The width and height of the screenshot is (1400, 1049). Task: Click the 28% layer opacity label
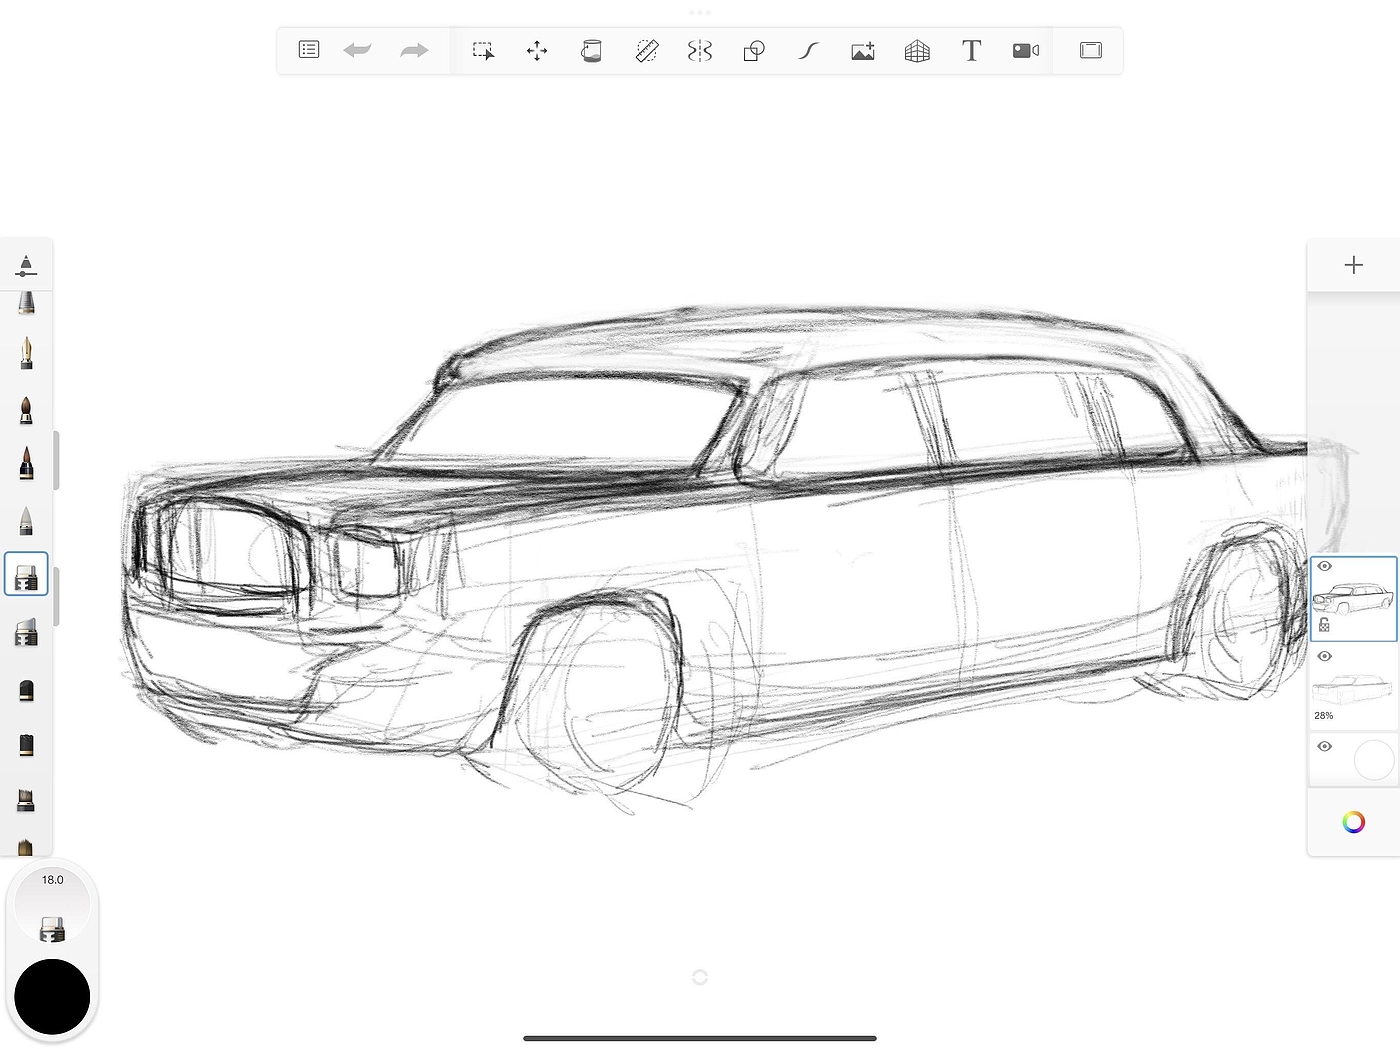coord(1324,716)
